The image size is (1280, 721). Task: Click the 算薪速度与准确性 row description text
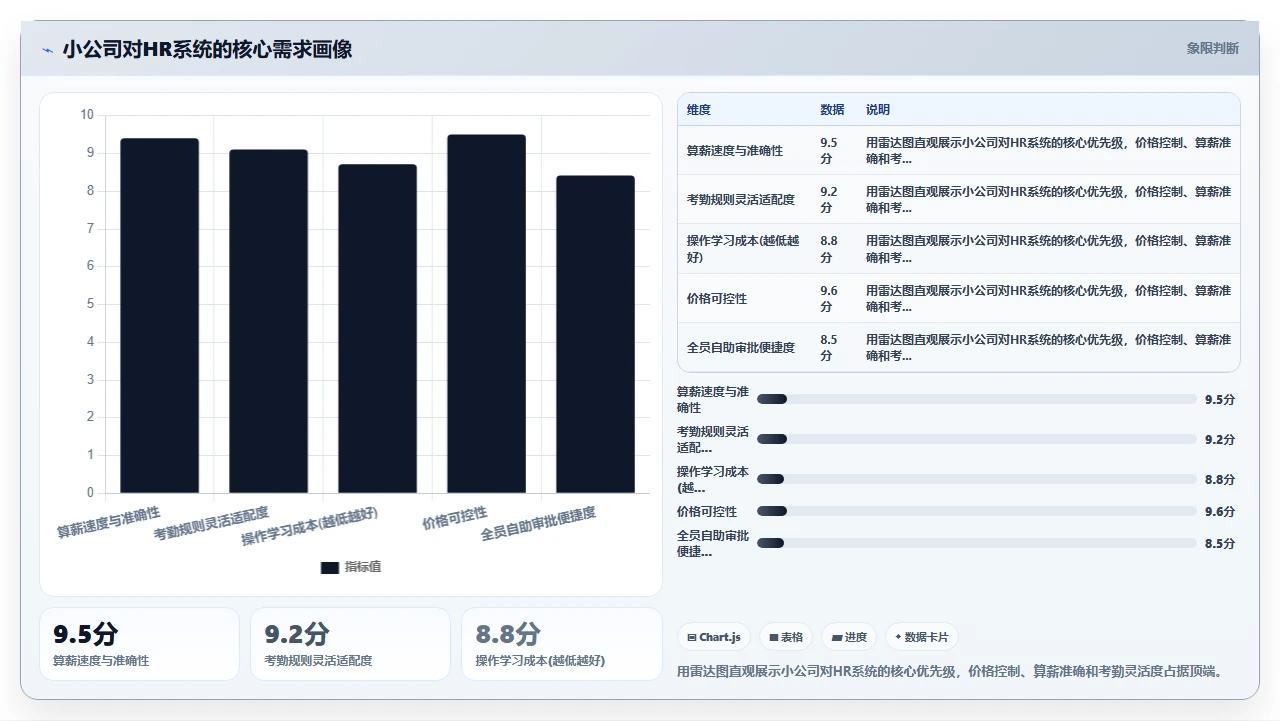[x=1048, y=151]
